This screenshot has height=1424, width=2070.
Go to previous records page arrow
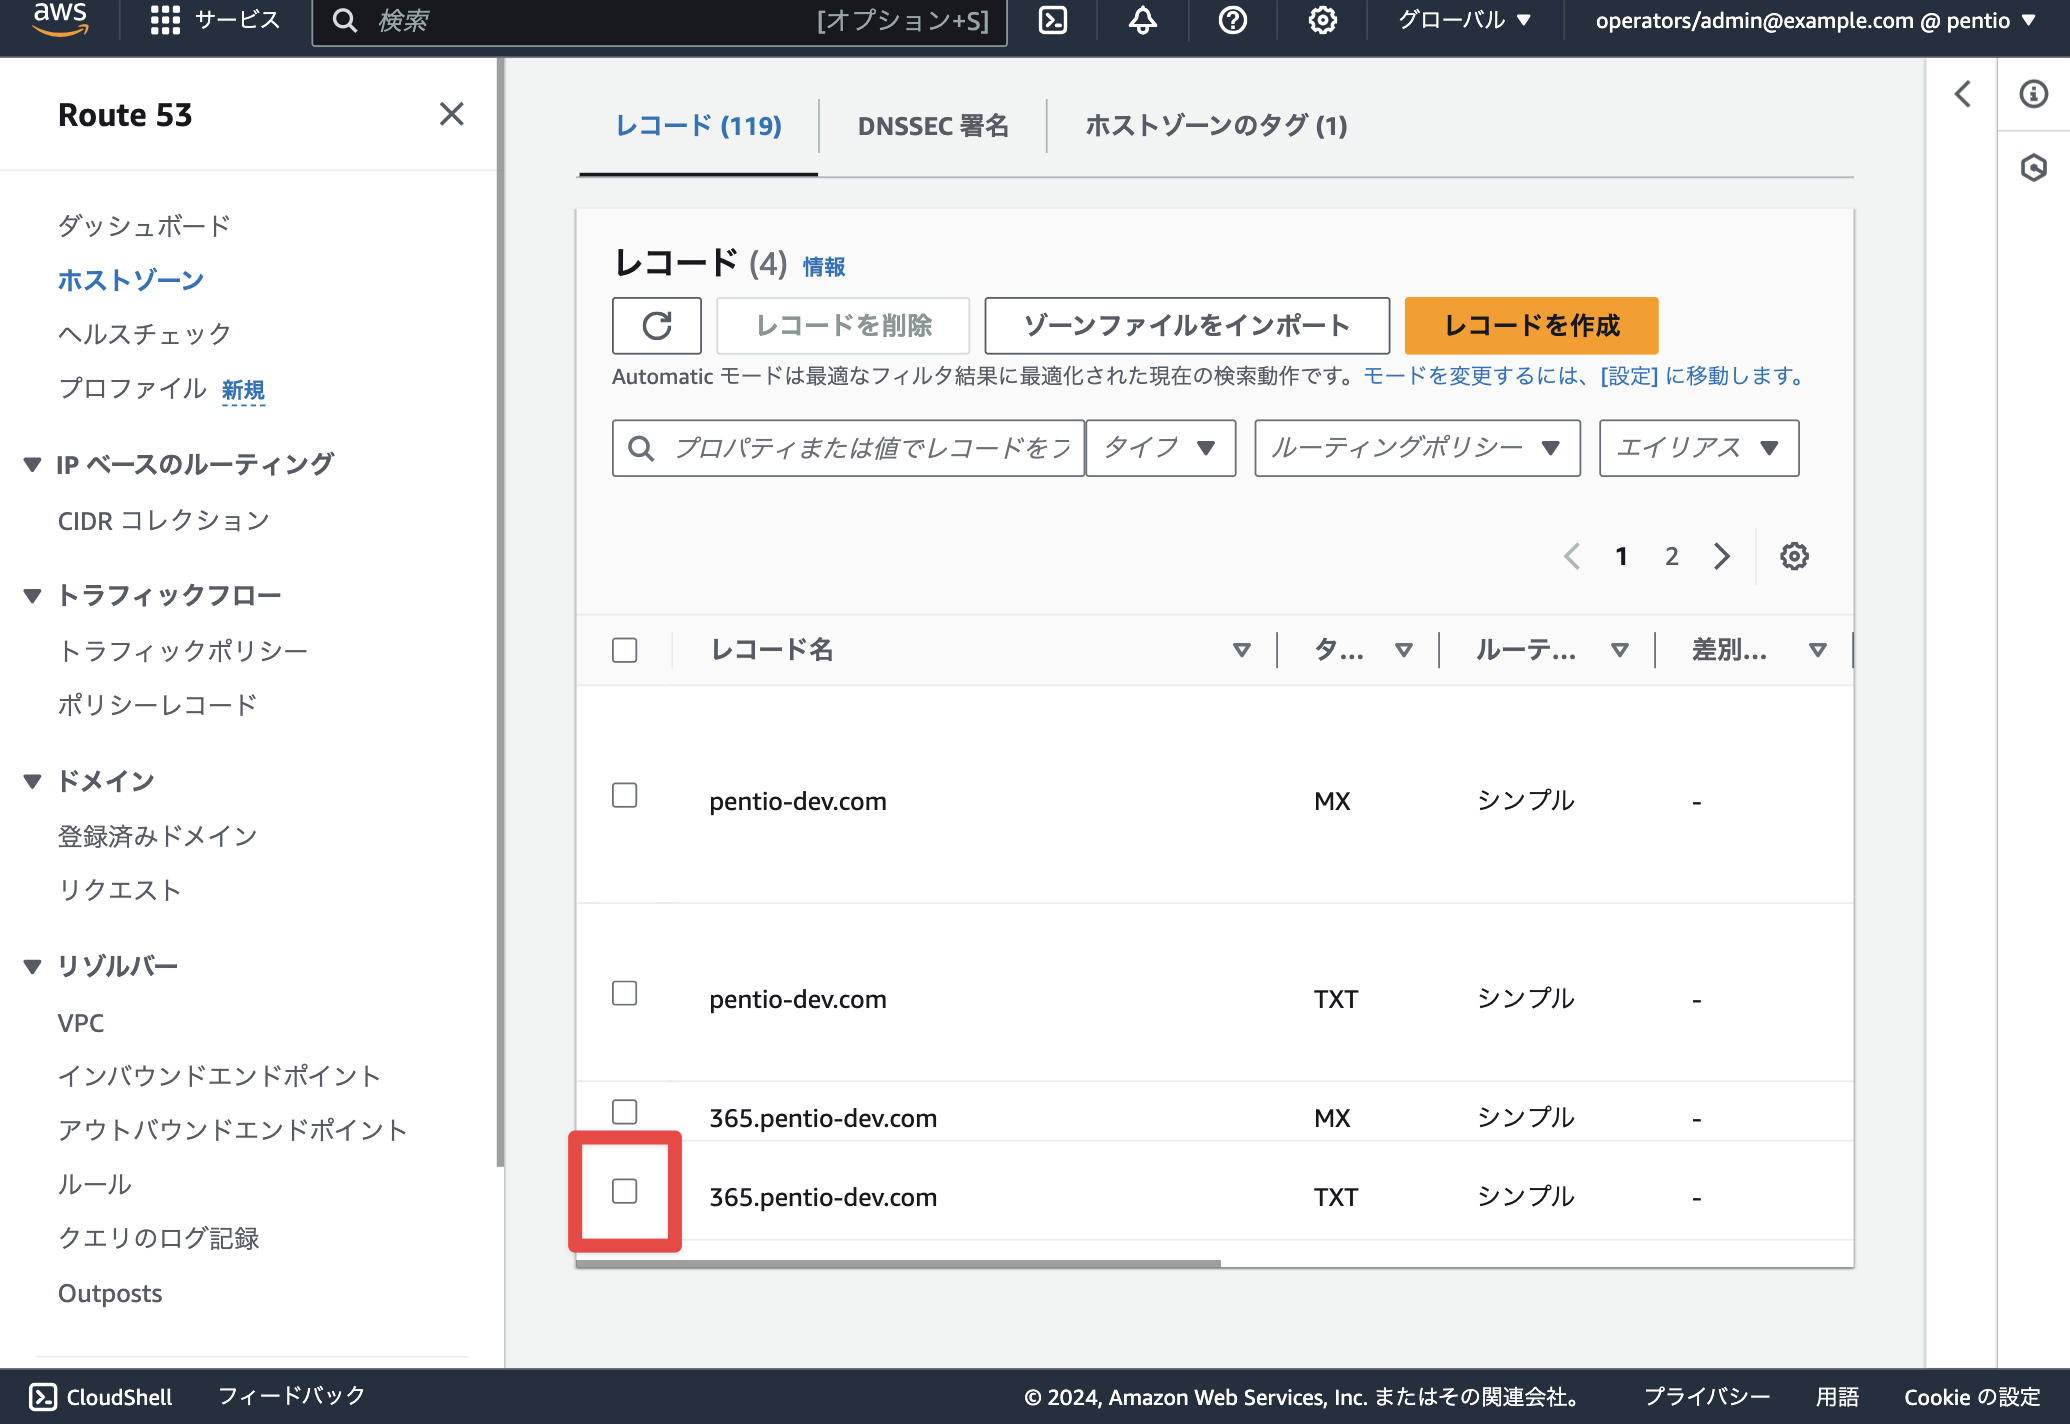click(1572, 556)
